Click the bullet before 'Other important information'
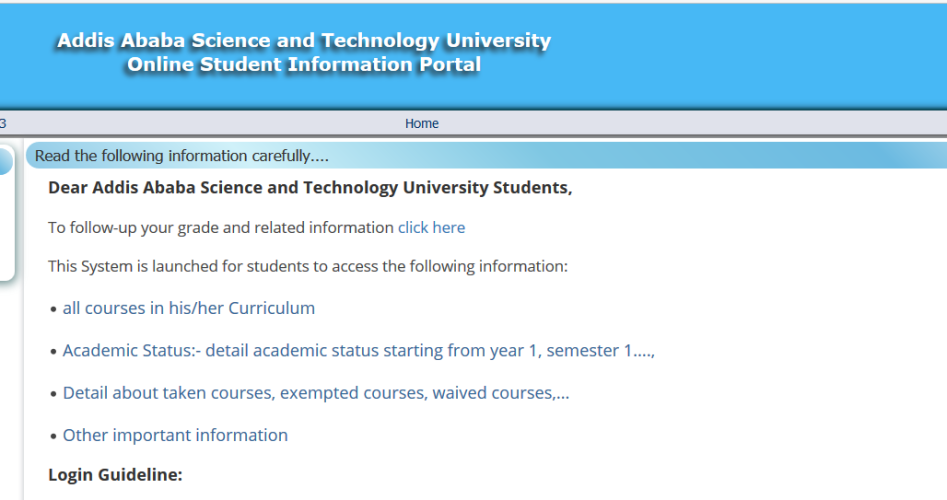The image size is (947, 500). 53,436
